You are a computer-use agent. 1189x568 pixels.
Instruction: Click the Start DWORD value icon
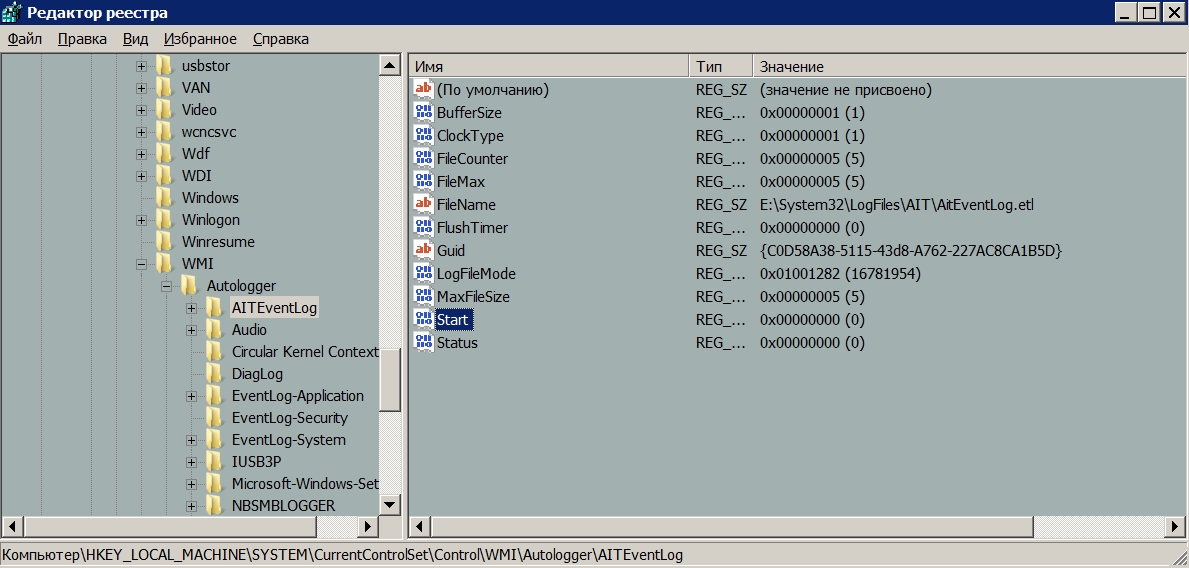tap(423, 319)
